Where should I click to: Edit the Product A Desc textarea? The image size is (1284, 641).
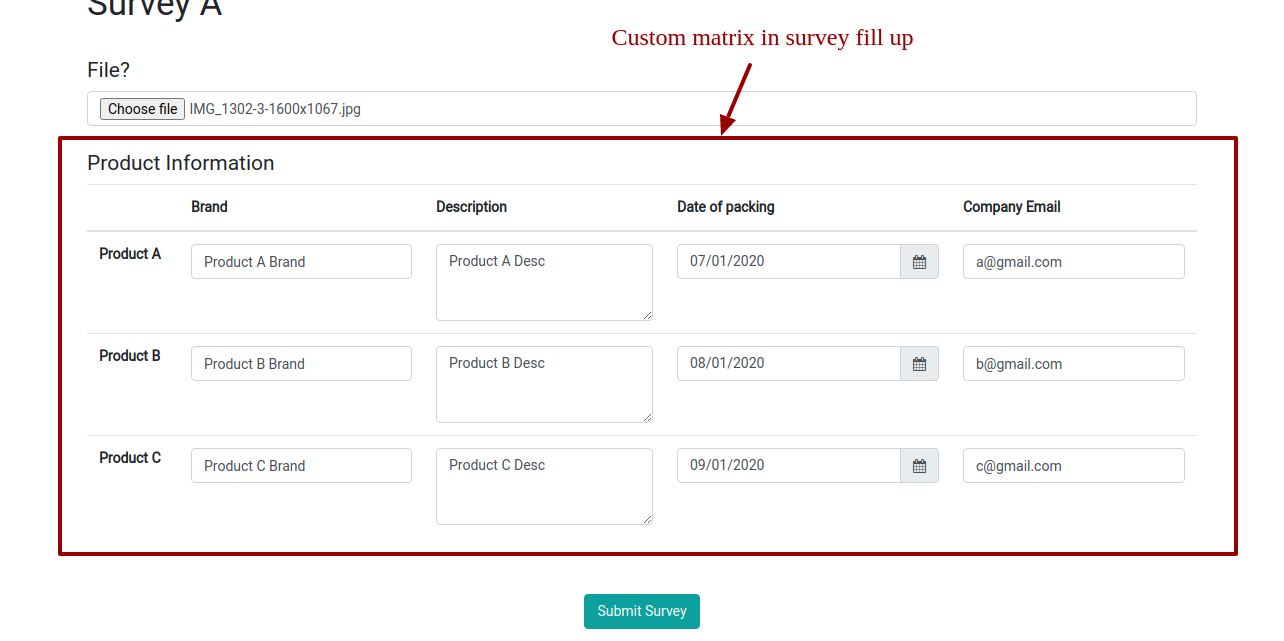(543, 283)
